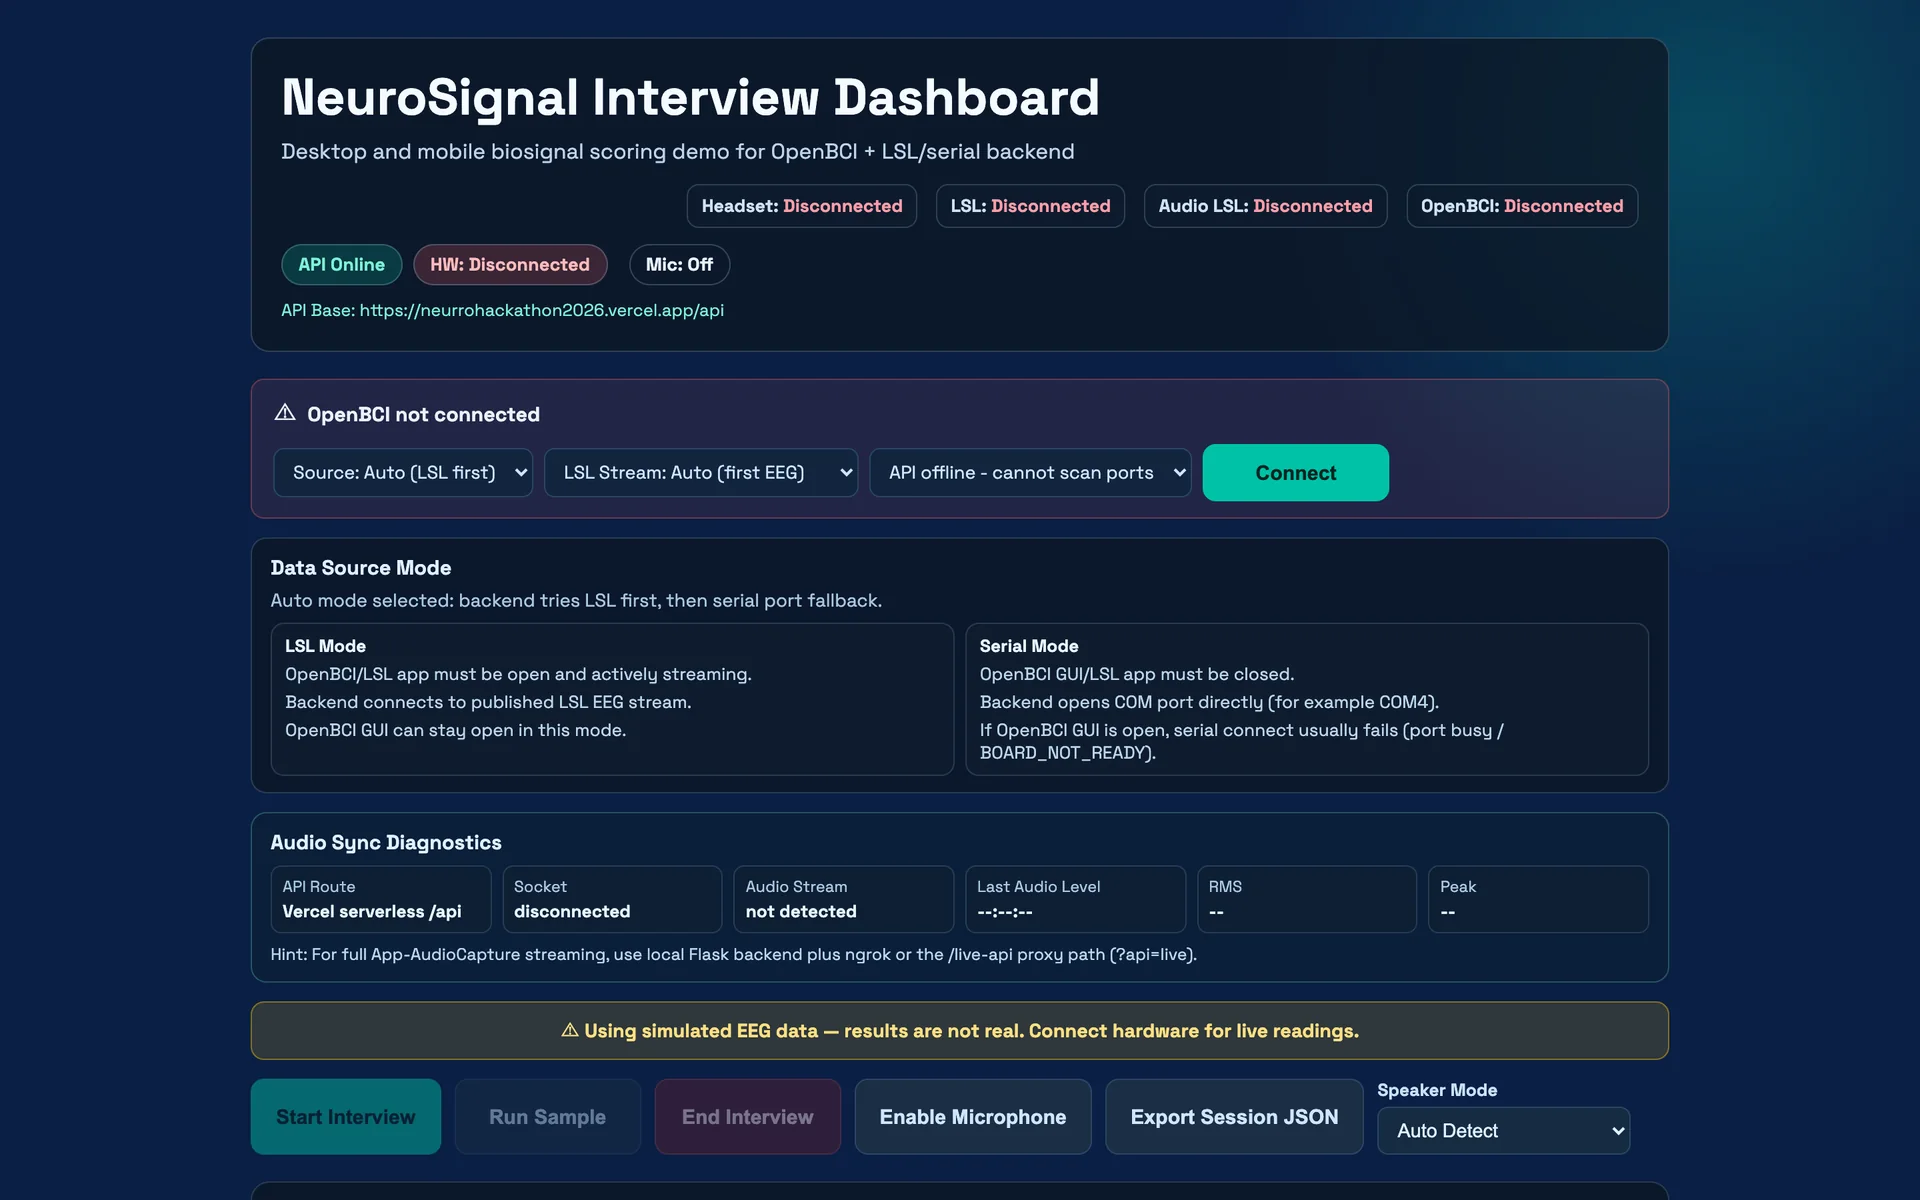This screenshot has width=1920, height=1200.
Task: Click the Serial Mode card heading
Action: pos(1029,646)
